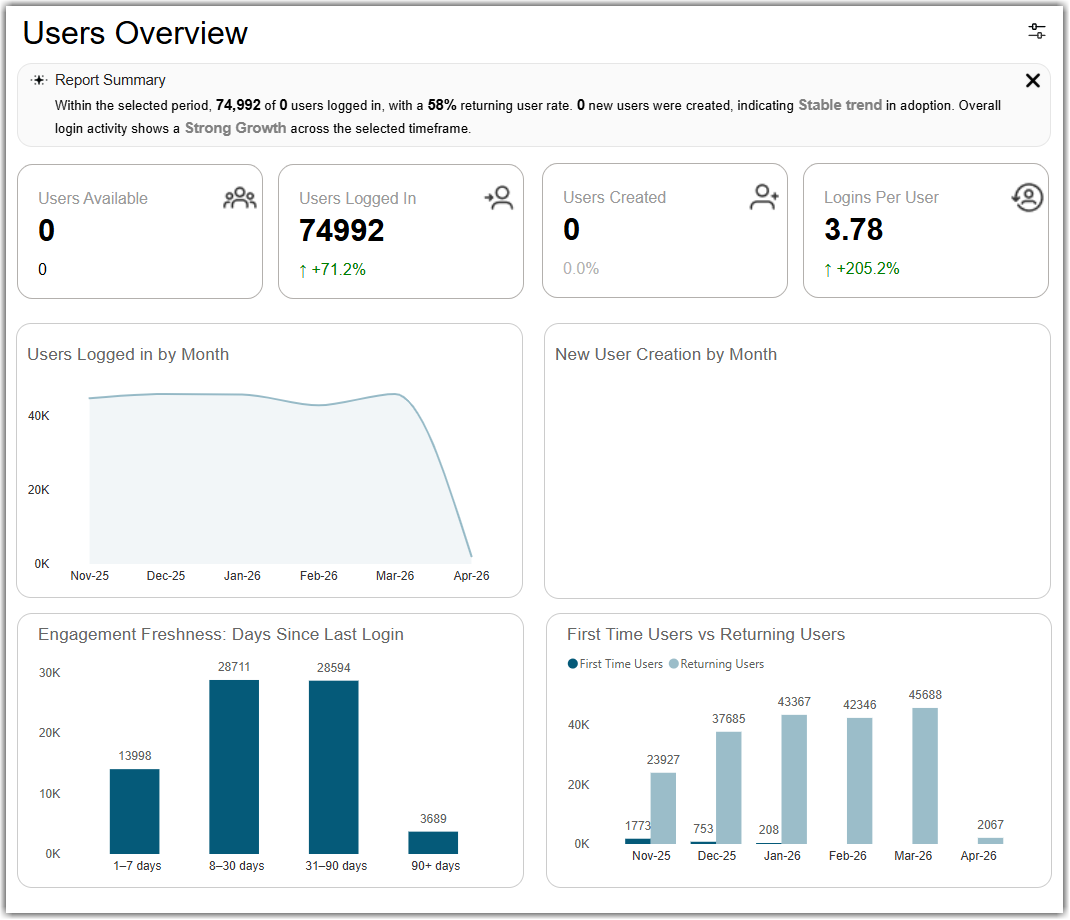Toggle First Time Users legend entry
This screenshot has height=920, width=1070.
point(615,664)
